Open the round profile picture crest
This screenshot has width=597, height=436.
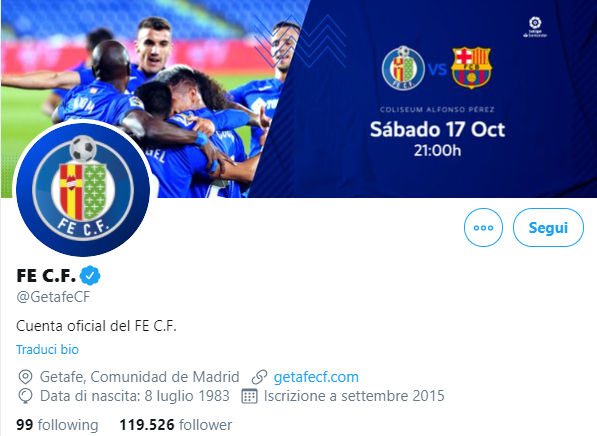83,189
